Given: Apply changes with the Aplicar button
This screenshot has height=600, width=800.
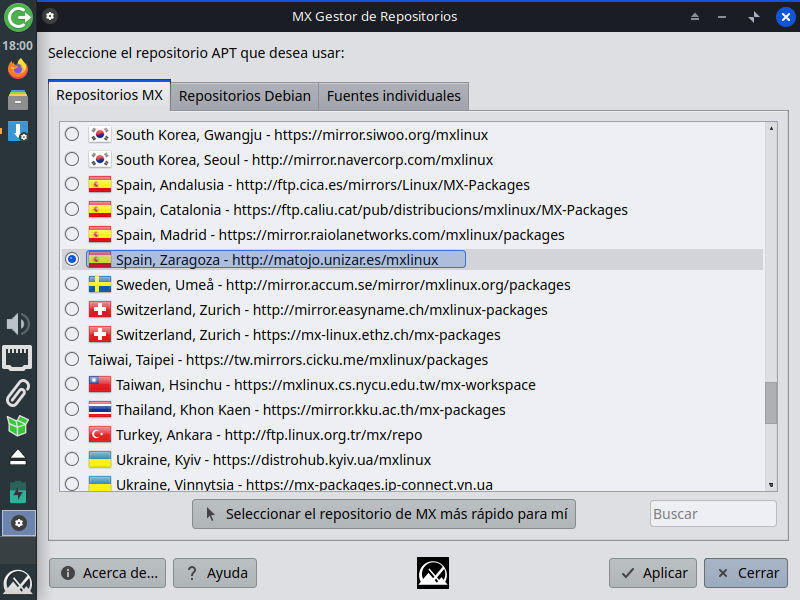Looking at the screenshot, I should pyautogui.click(x=653, y=573).
